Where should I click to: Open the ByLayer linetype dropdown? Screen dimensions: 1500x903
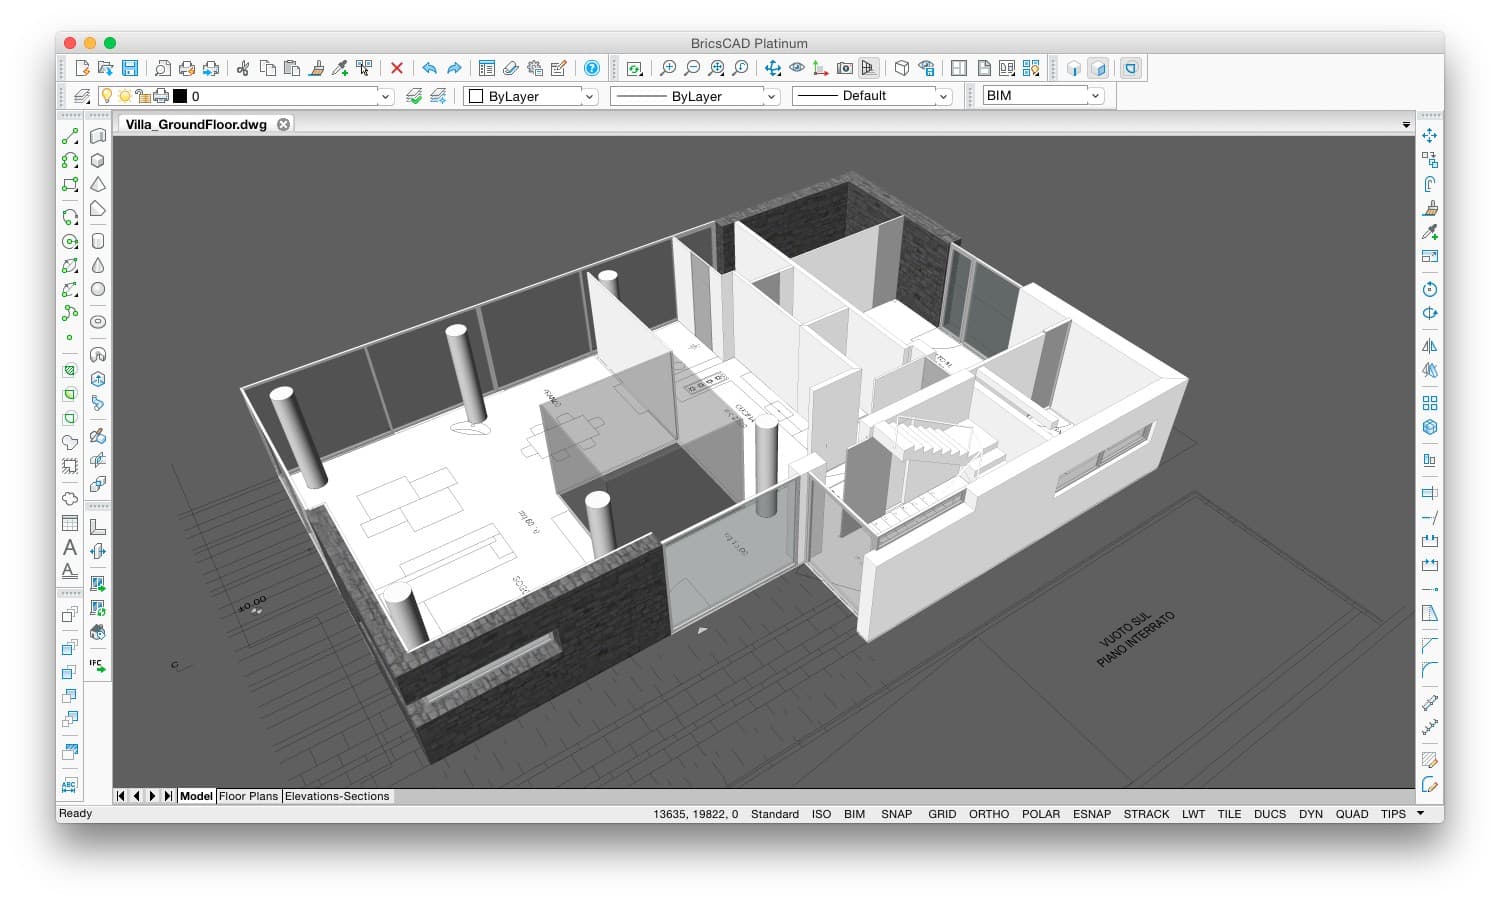pyautogui.click(x=772, y=96)
